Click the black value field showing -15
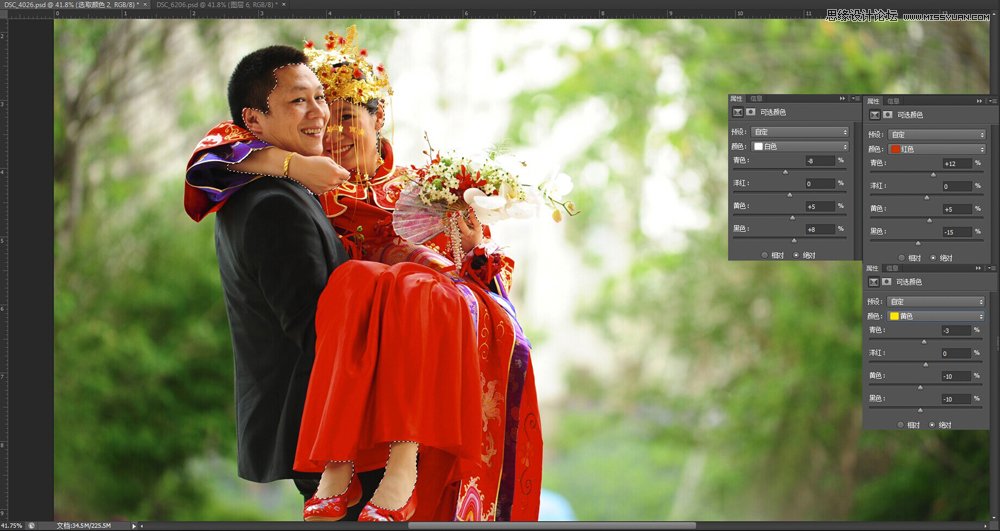 click(x=957, y=232)
